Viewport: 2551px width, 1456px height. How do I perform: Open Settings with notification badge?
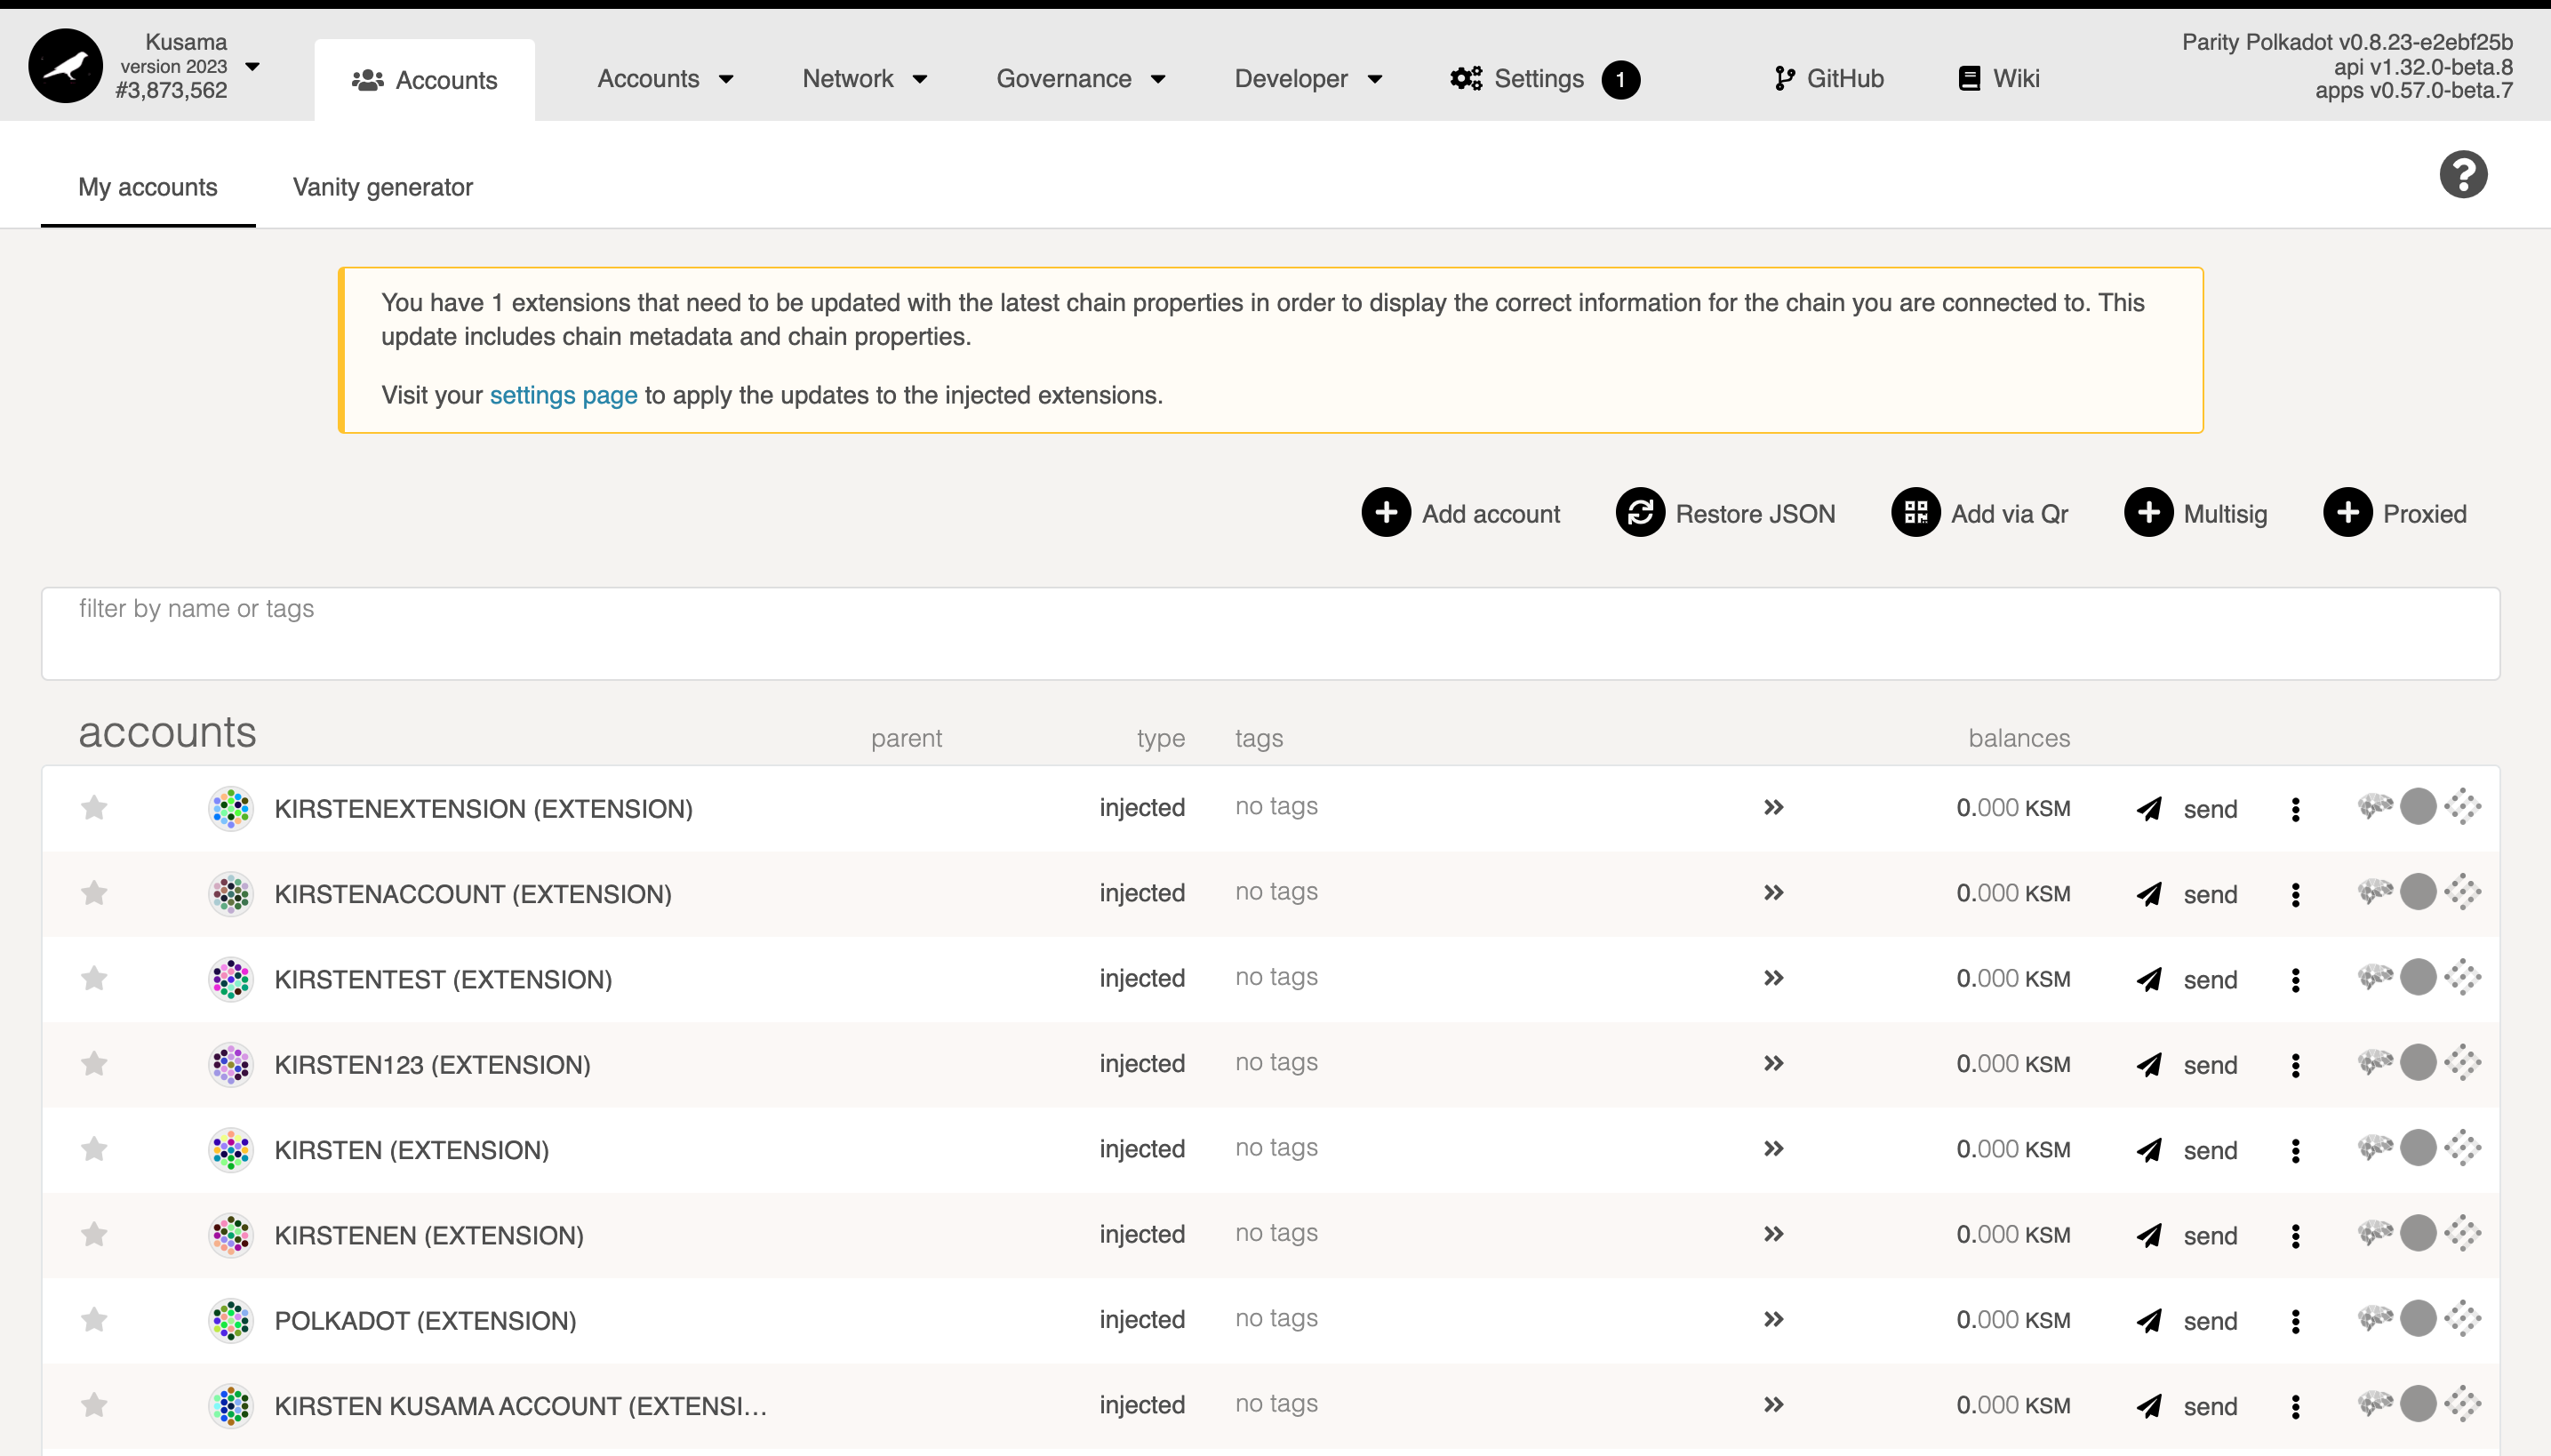click(x=1544, y=77)
